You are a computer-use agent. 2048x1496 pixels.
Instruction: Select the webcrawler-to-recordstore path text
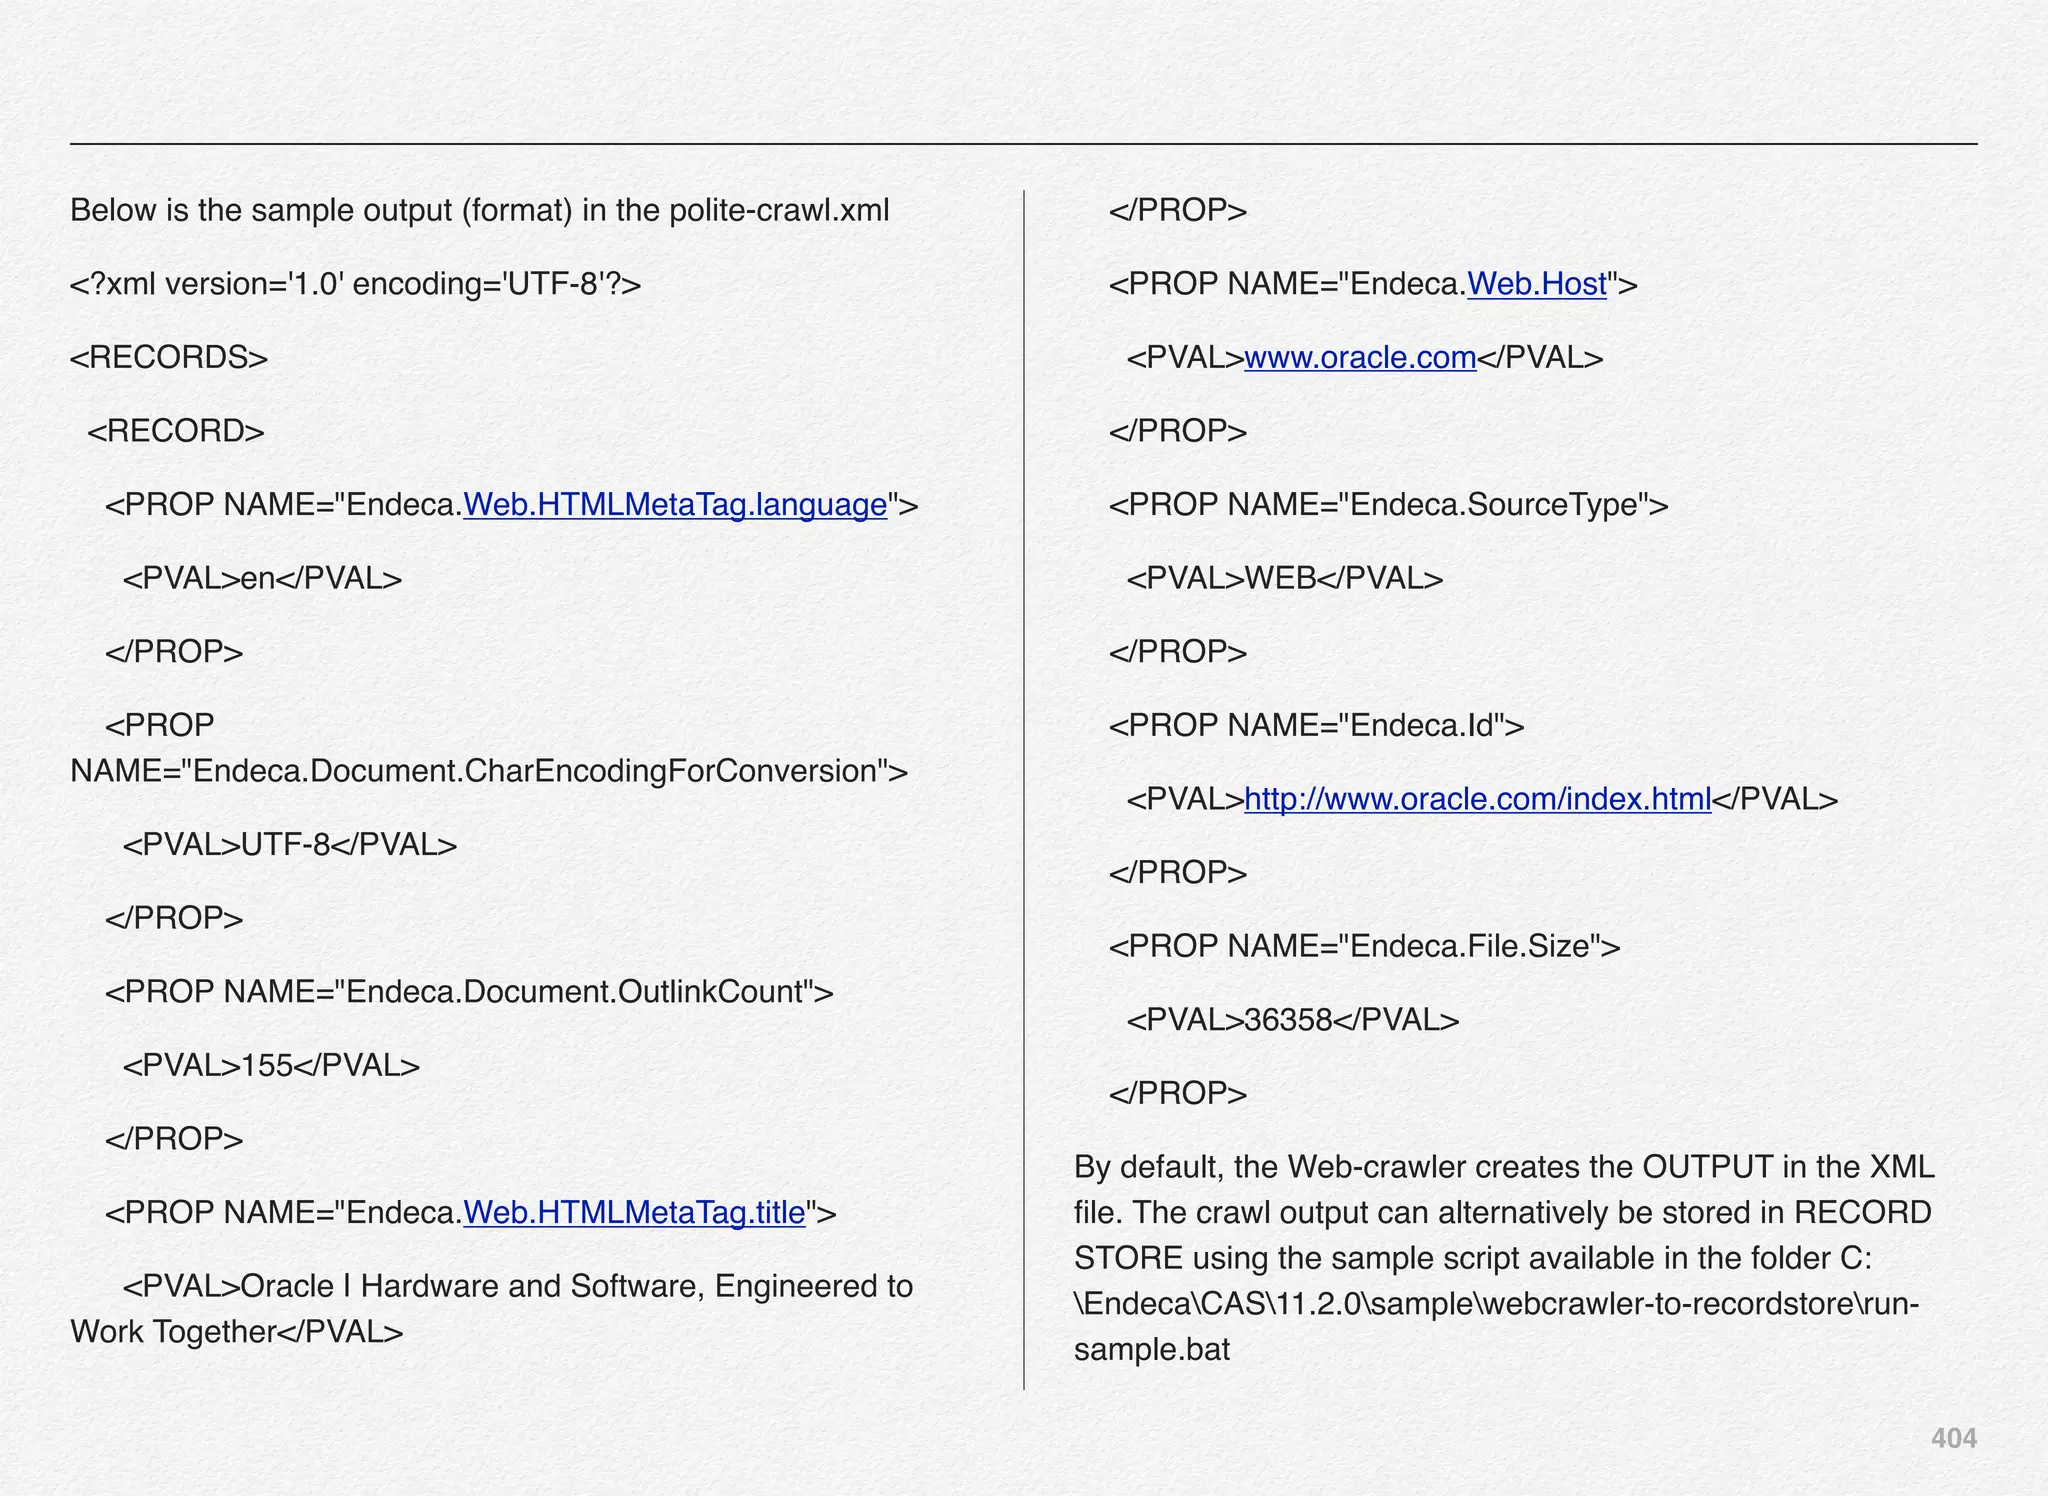pos(1497,1305)
